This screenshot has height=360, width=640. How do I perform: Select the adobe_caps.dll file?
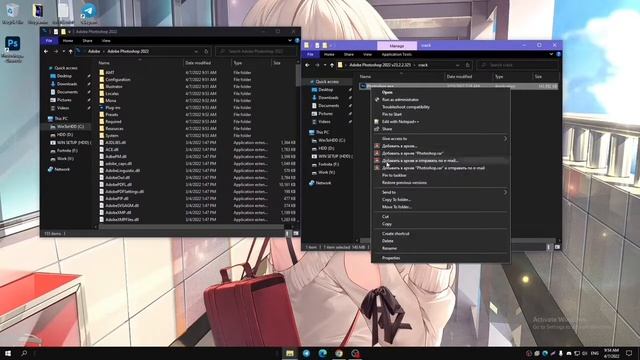[118, 163]
